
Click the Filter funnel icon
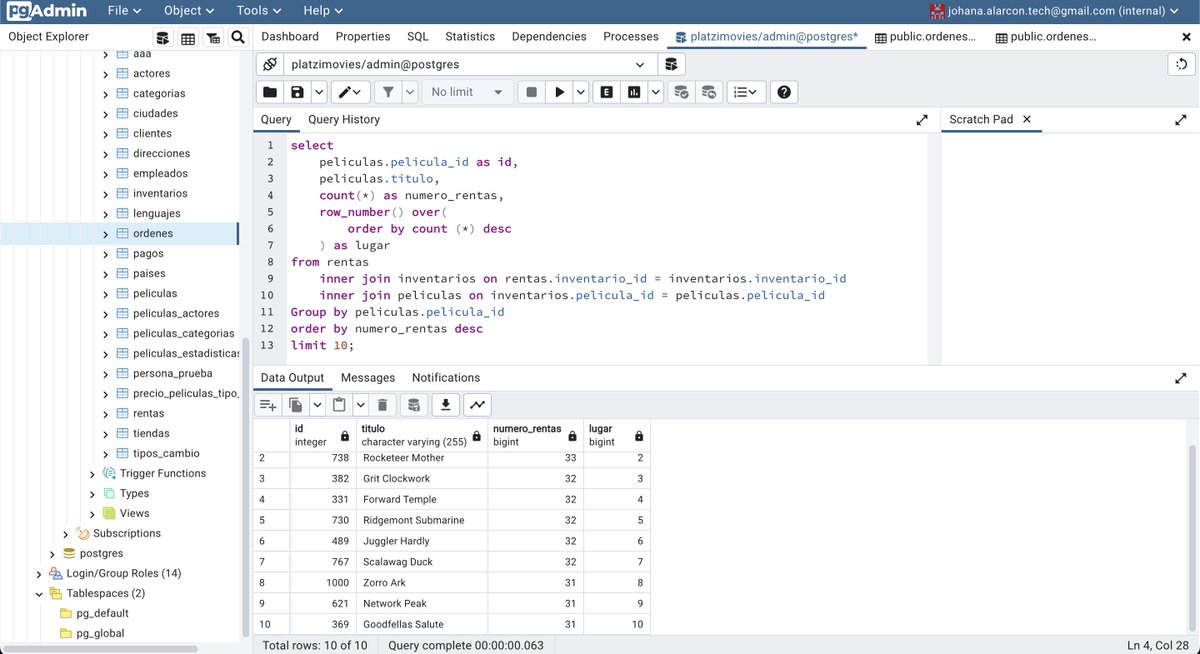(x=388, y=92)
